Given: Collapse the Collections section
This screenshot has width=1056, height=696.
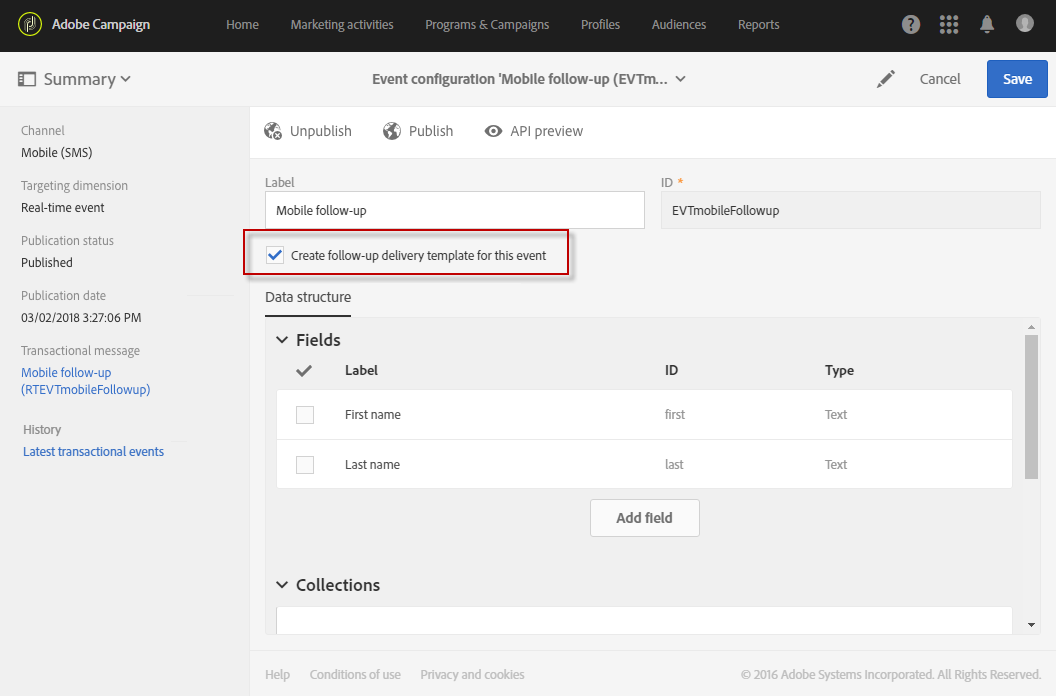Looking at the screenshot, I should pyautogui.click(x=282, y=585).
